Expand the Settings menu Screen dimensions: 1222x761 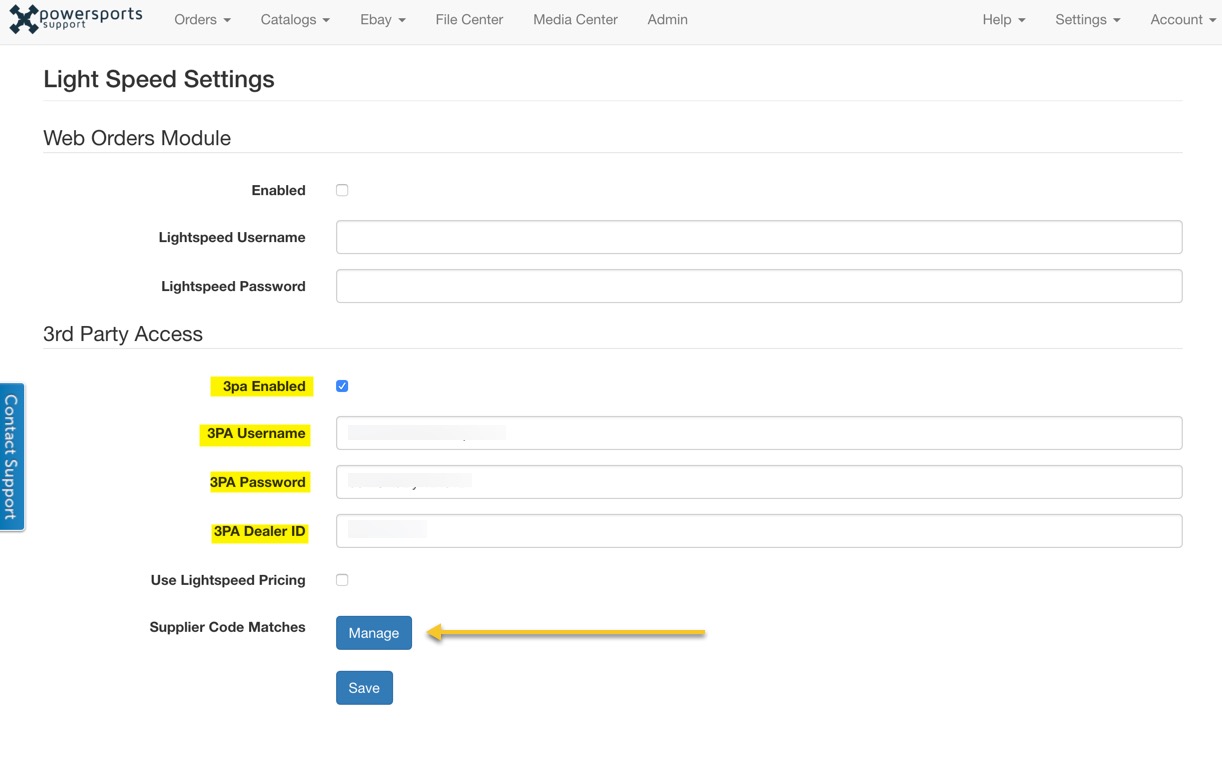click(x=1088, y=19)
